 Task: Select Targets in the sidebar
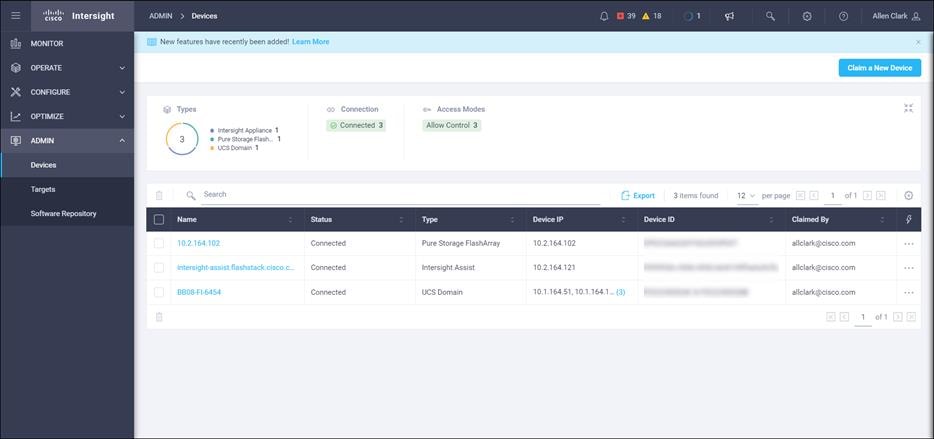(x=67, y=189)
